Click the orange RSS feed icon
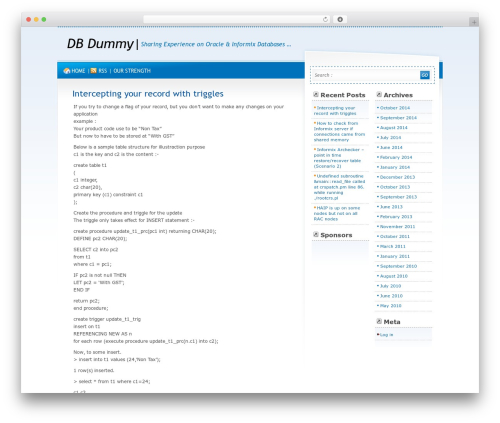 94,71
